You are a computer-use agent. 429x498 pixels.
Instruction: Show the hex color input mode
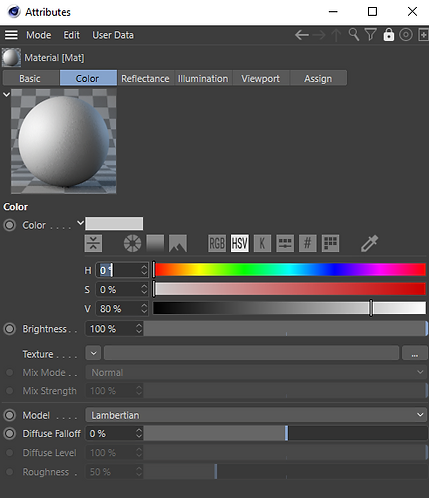307,243
